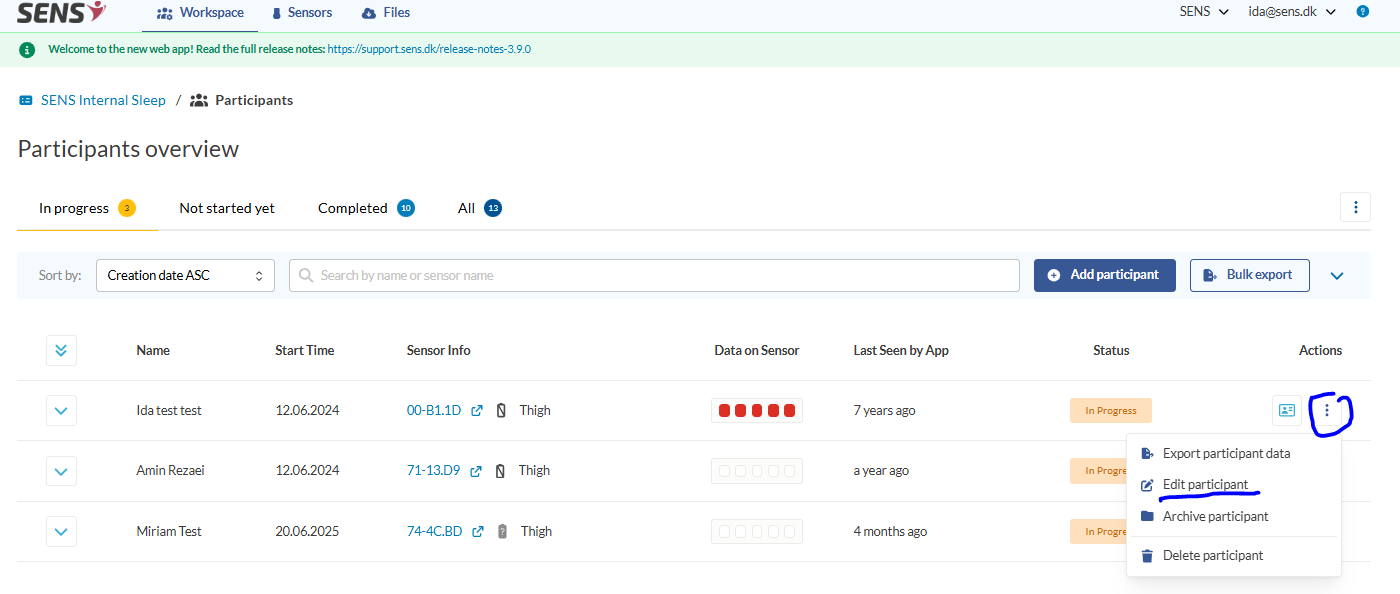Screen dimensions: 1400x594
Task: Open the Sort by Creation date dropdown
Action: (185, 275)
